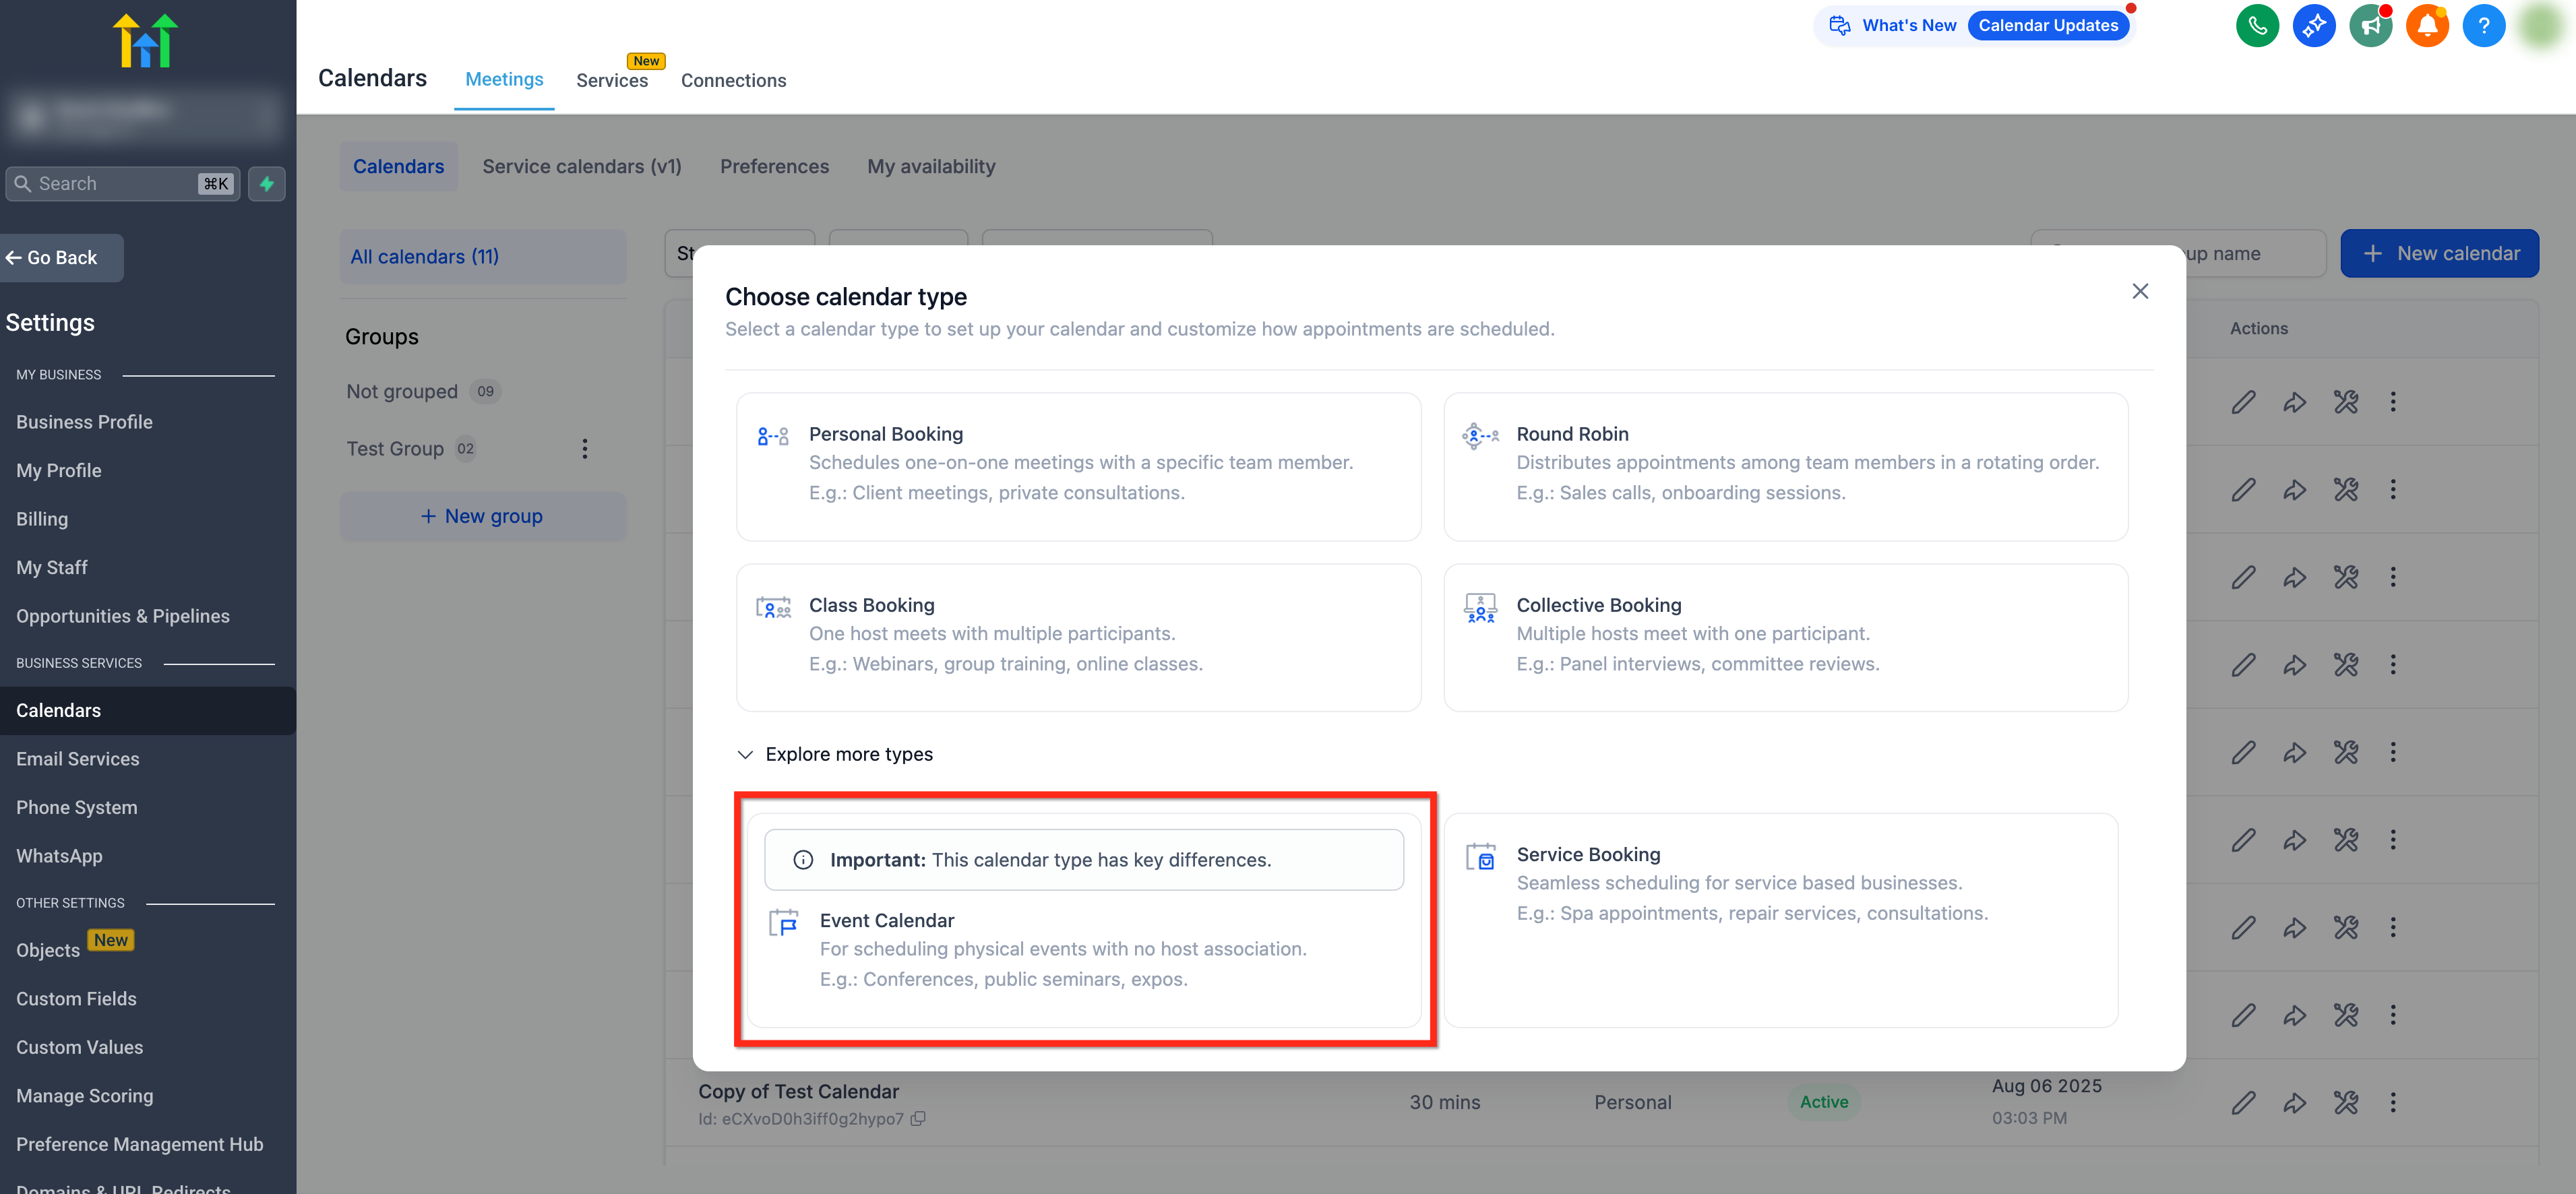This screenshot has height=1194, width=2576.
Task: Open the orange notifications bell
Action: click(2426, 26)
